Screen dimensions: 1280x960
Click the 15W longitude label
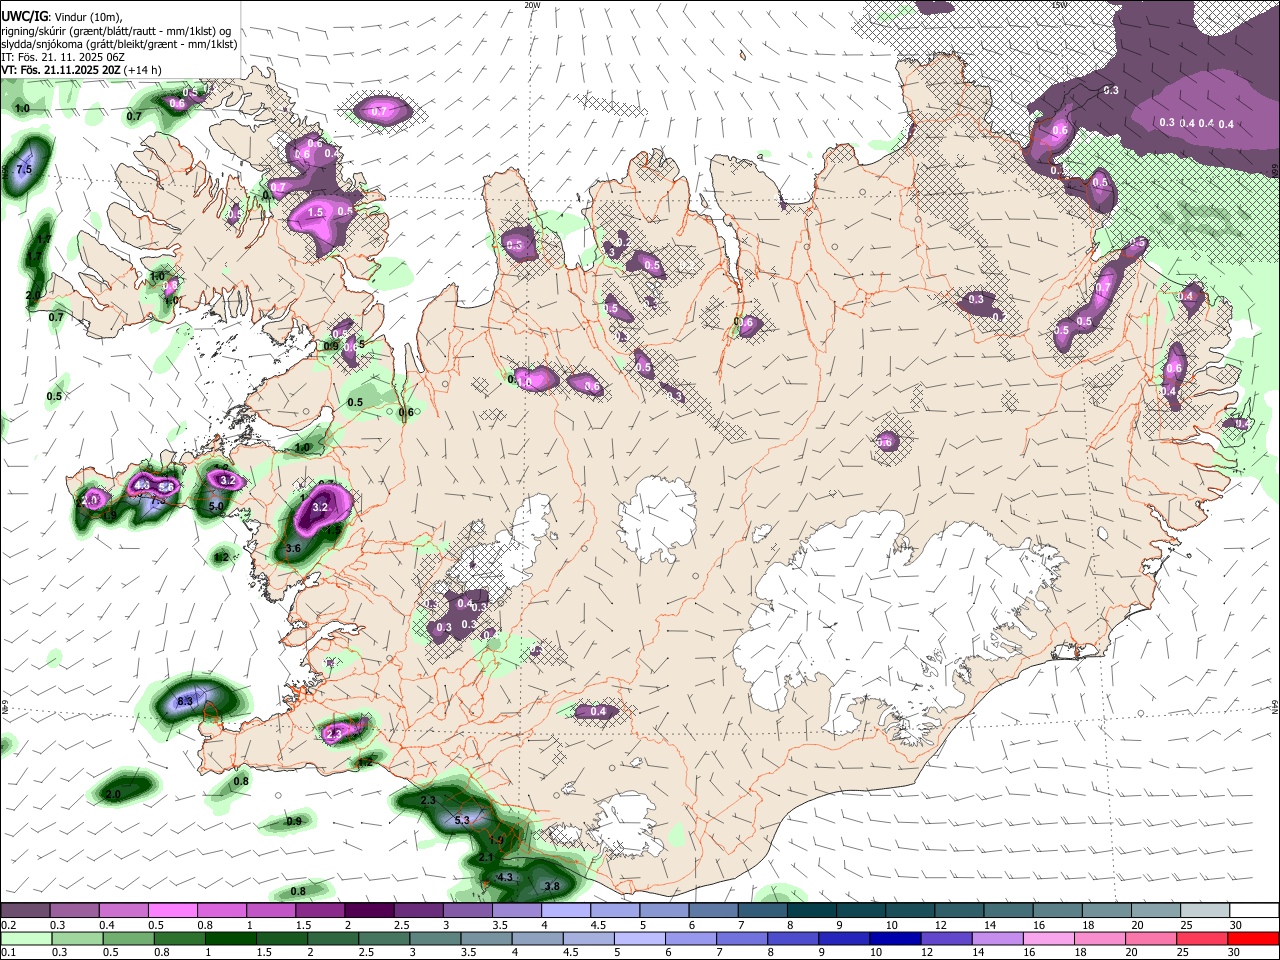[1059, 5]
